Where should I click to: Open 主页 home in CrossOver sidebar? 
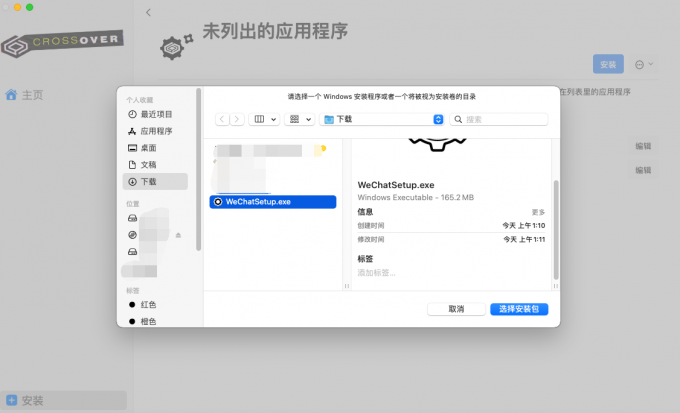[x=24, y=95]
